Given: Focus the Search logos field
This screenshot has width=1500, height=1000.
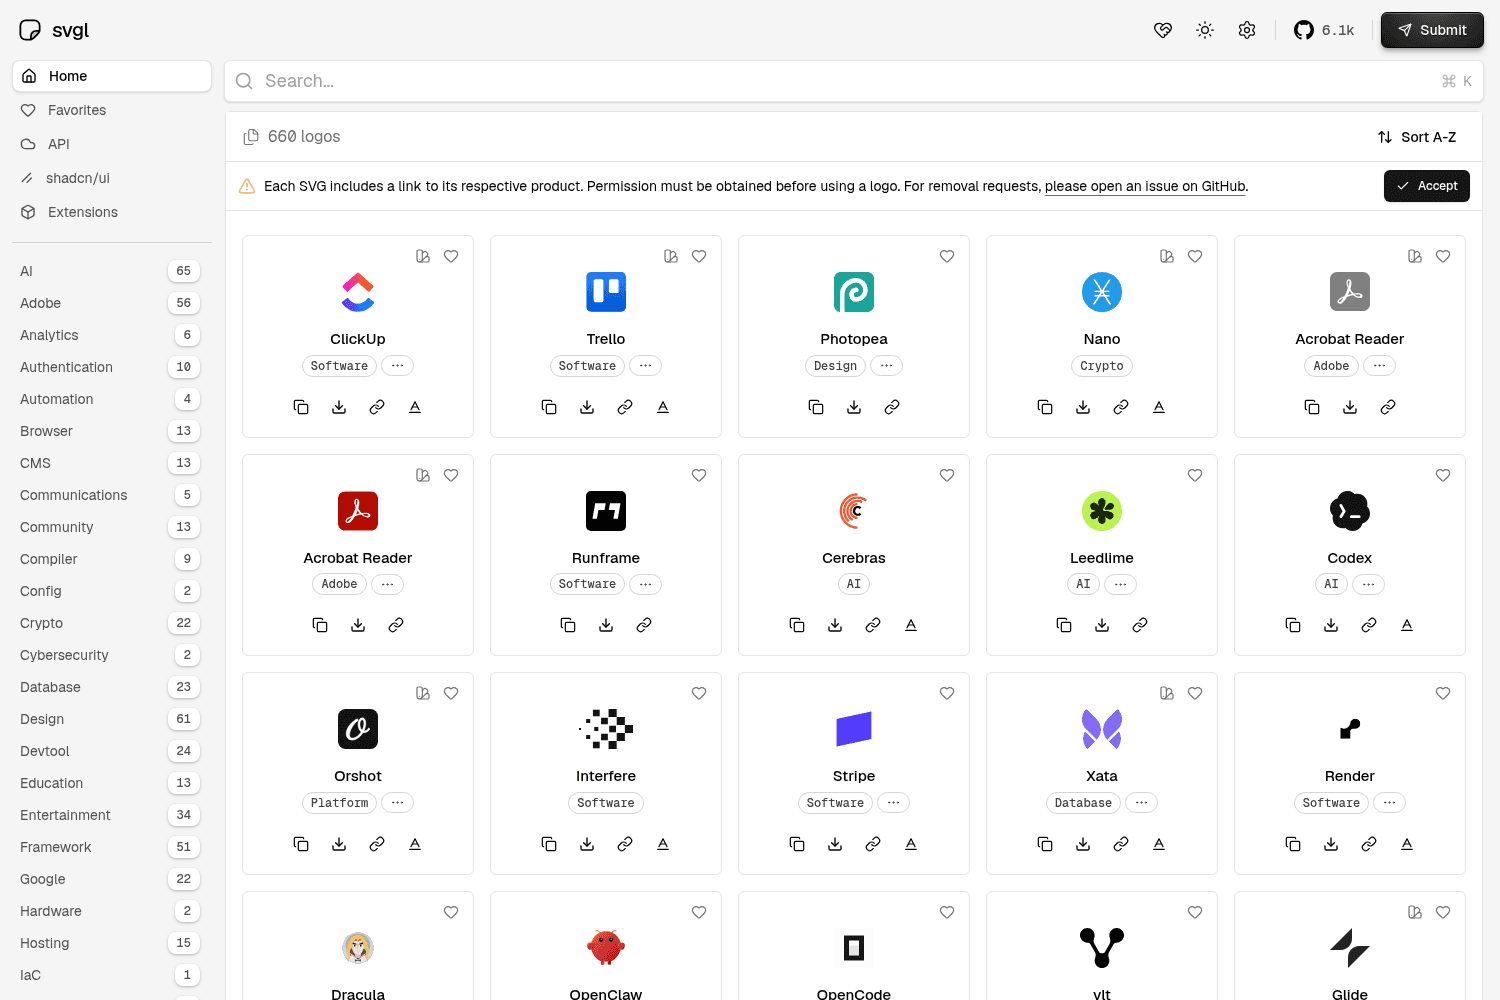Looking at the screenshot, I should click(x=854, y=81).
